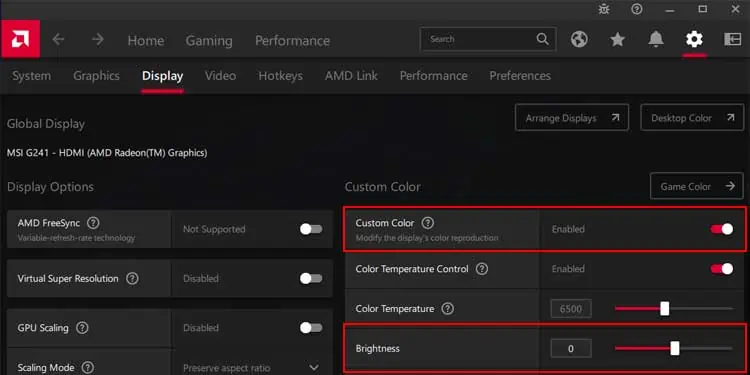Click 'Variable-refresh-rate technology' description text
Viewport: 750px width, 375px height.
76,238
